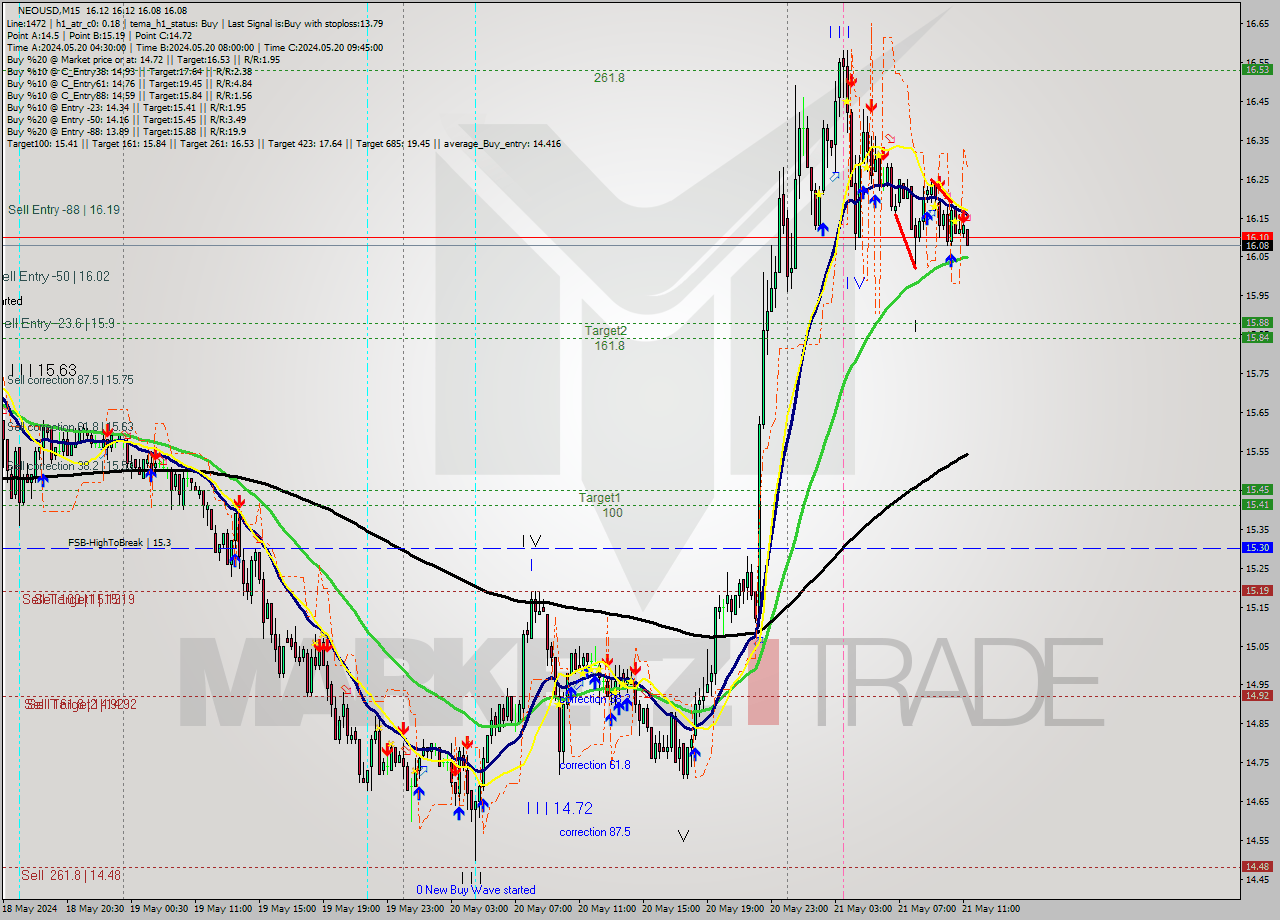The width and height of the screenshot is (1280, 920).
Task: Click the '0 New Buy Wave started' label
Action: 476,890
